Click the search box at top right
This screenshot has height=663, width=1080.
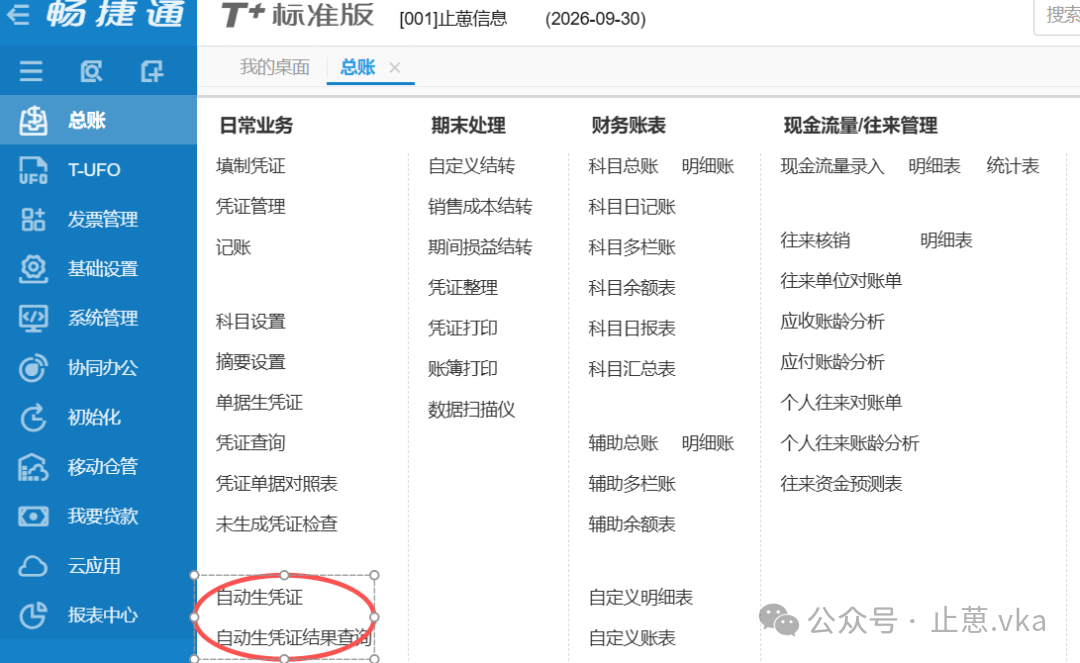tap(1057, 15)
